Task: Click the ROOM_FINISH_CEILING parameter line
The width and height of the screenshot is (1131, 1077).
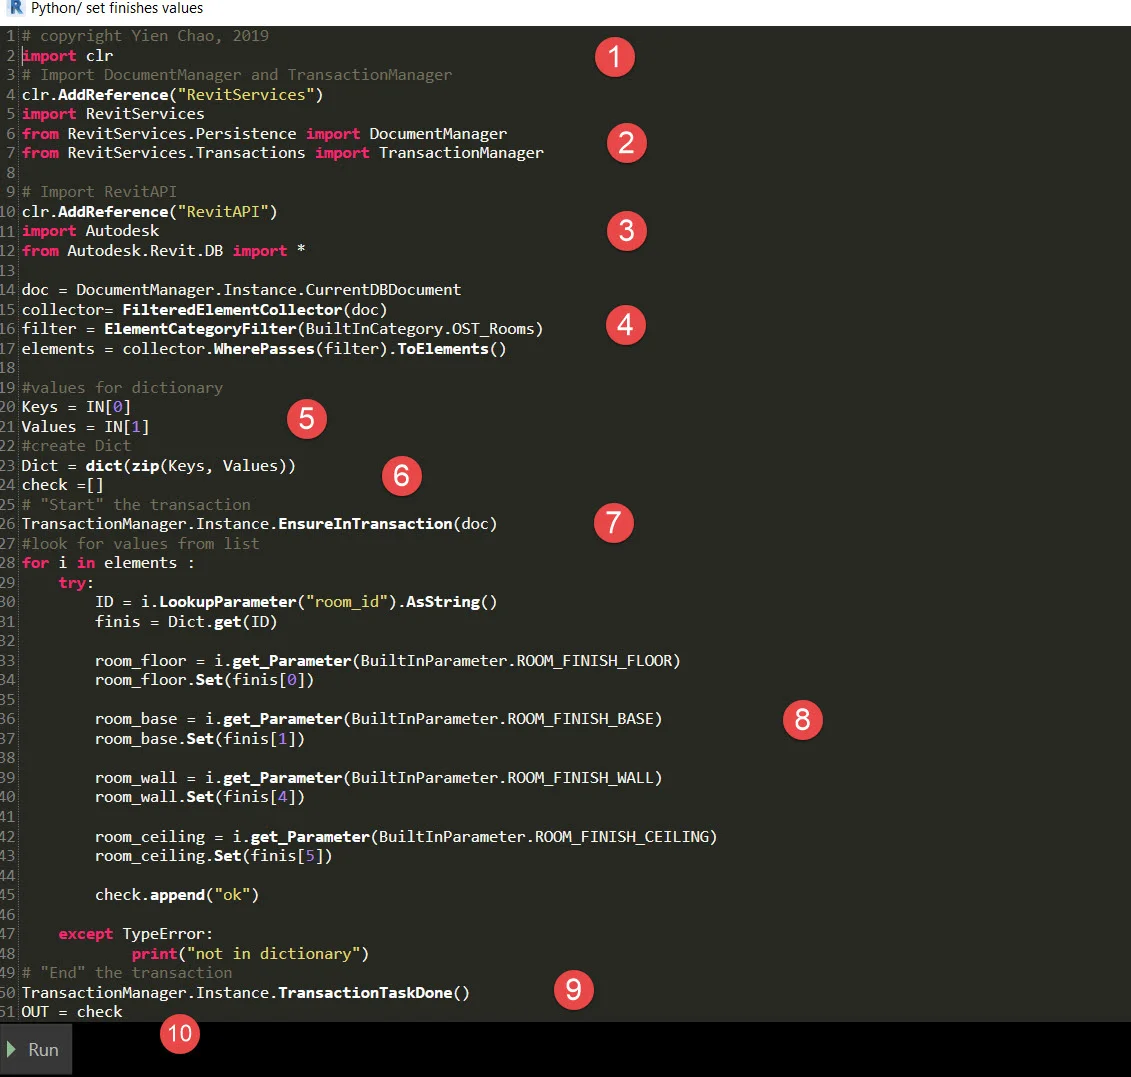Action: click(x=406, y=837)
